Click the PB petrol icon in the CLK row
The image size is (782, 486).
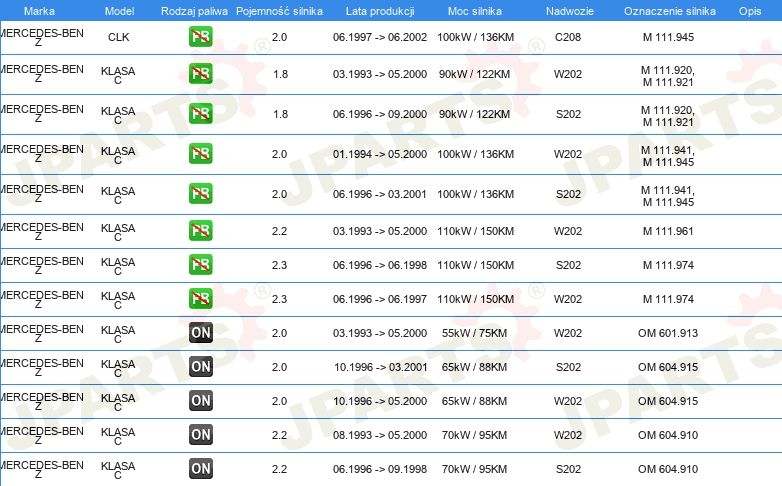pyautogui.click(x=200, y=37)
